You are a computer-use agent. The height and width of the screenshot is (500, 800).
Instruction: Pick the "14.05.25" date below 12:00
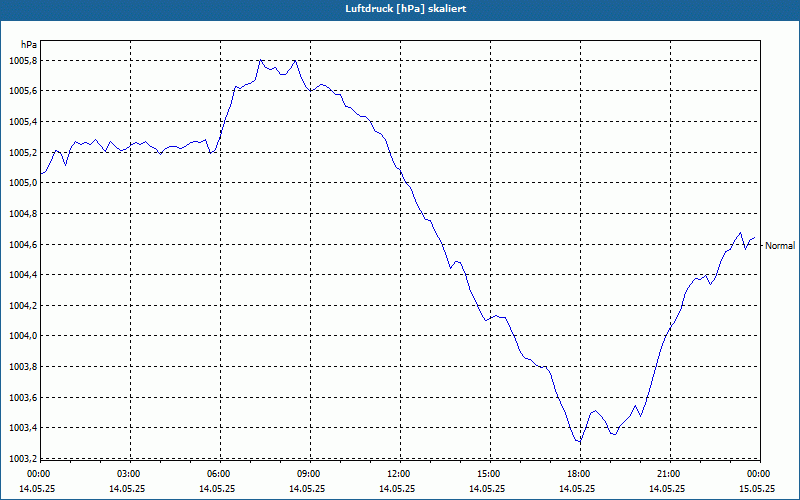click(397, 488)
